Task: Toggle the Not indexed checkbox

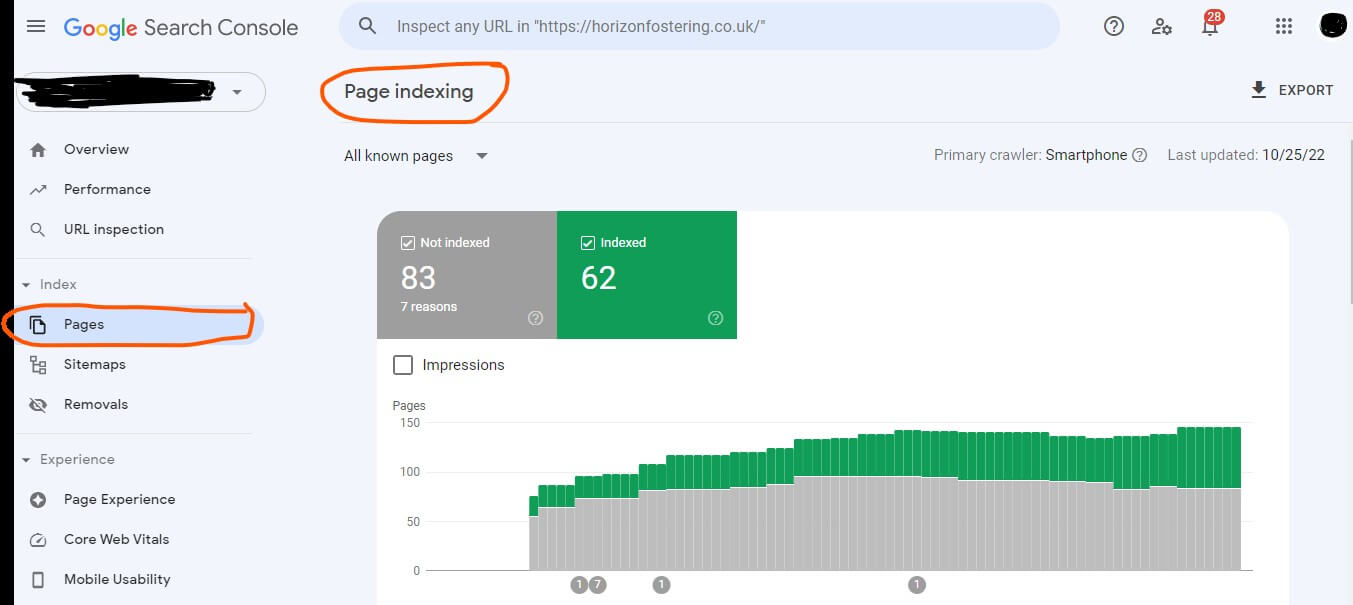Action: click(407, 243)
